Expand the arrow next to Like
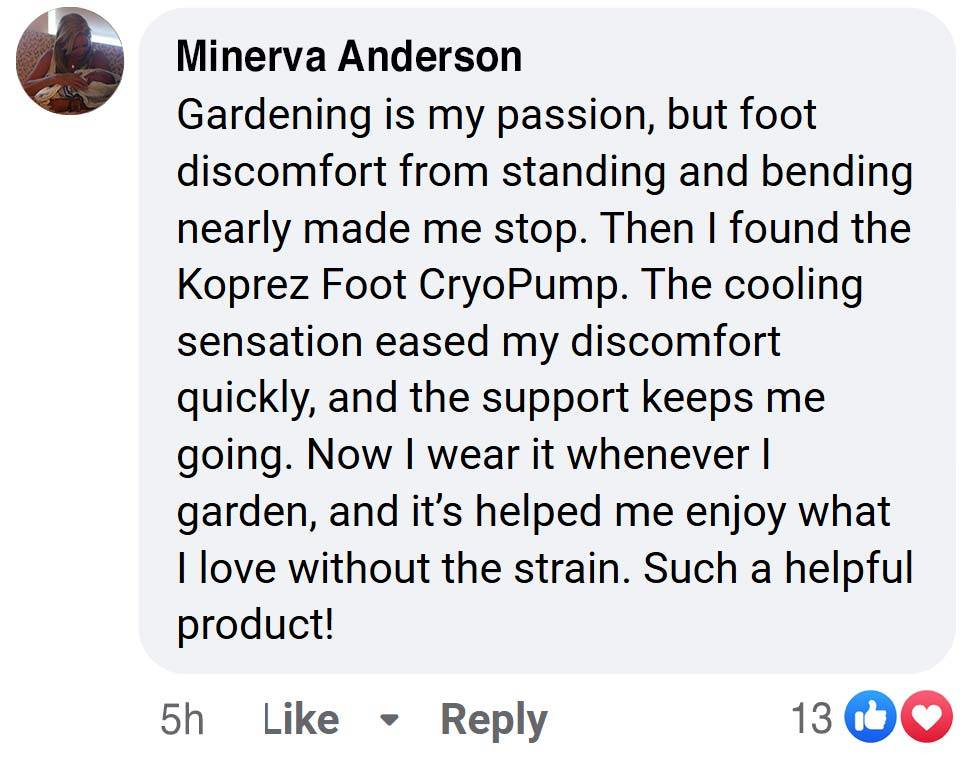 tap(389, 720)
